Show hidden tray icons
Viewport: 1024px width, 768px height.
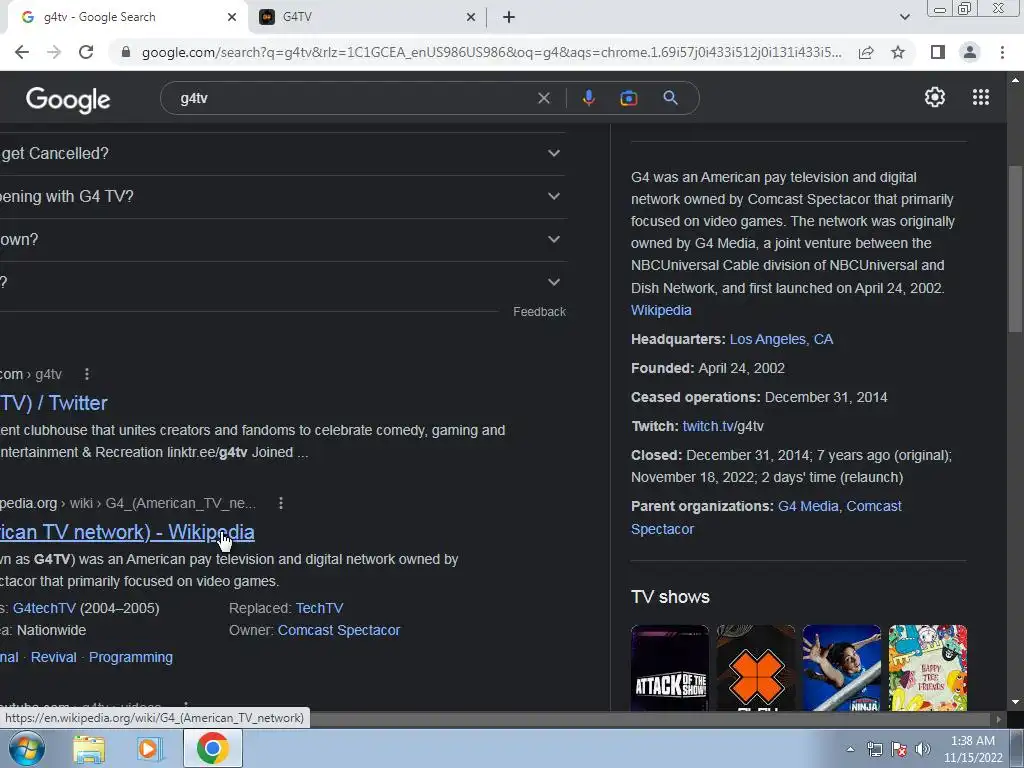point(850,749)
